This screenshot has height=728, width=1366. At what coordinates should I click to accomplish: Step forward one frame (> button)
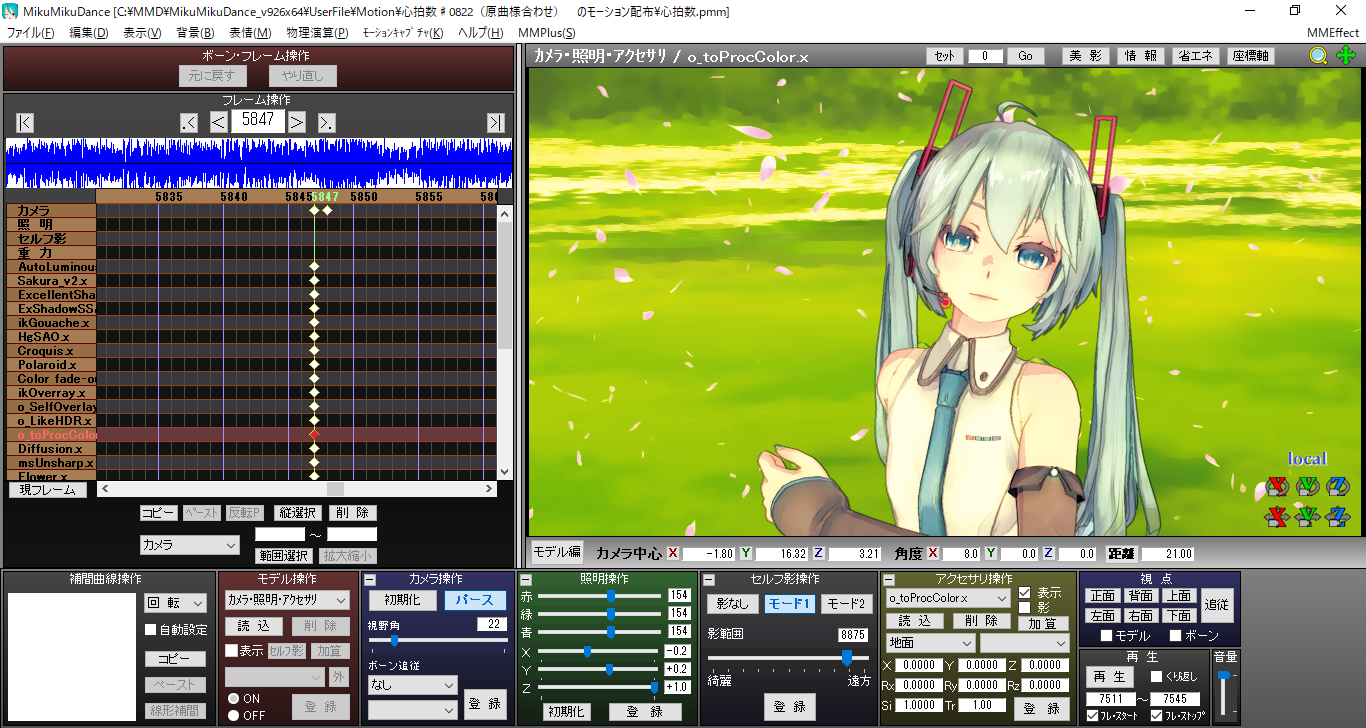[297, 122]
